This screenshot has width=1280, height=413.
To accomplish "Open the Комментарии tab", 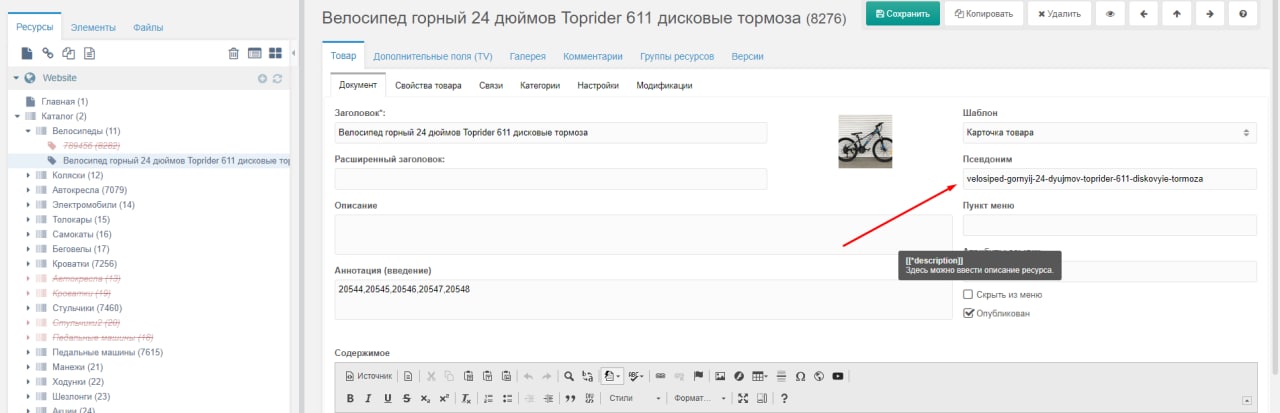I will point(592,57).
